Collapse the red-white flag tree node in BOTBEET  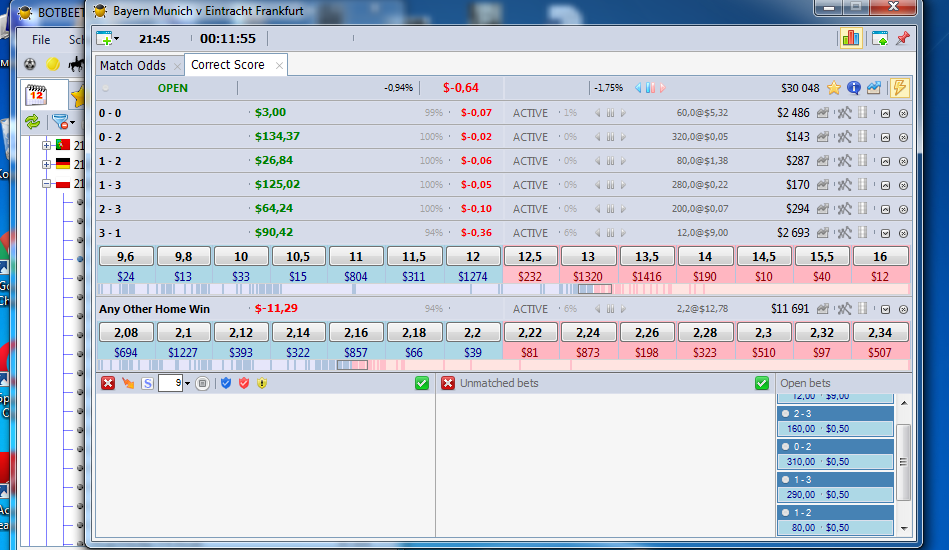(x=46, y=184)
